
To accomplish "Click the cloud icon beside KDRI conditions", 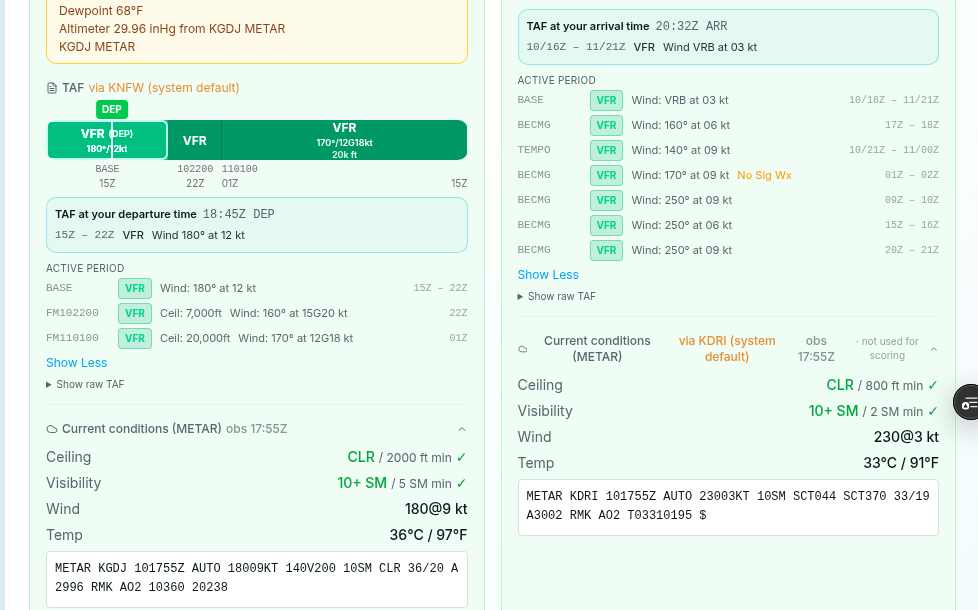I will (x=523, y=349).
